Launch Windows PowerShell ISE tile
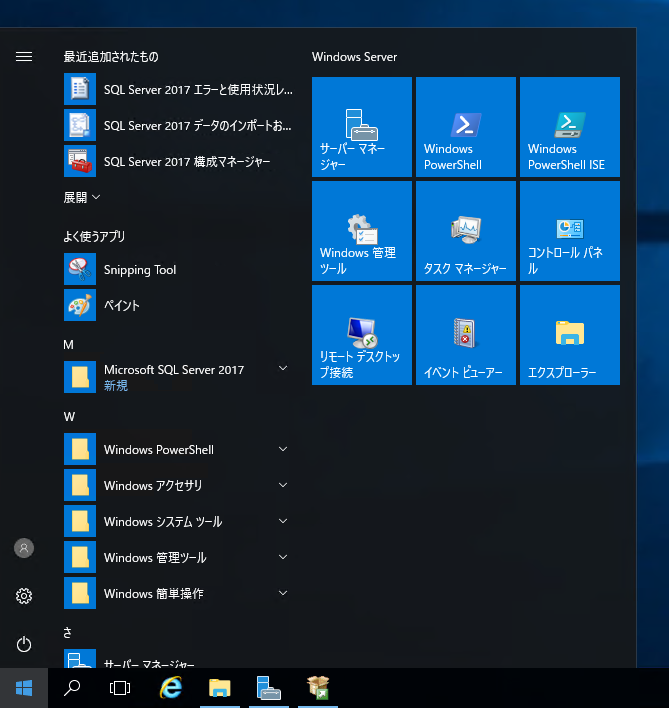Viewport: 669px width, 708px height. (570, 127)
